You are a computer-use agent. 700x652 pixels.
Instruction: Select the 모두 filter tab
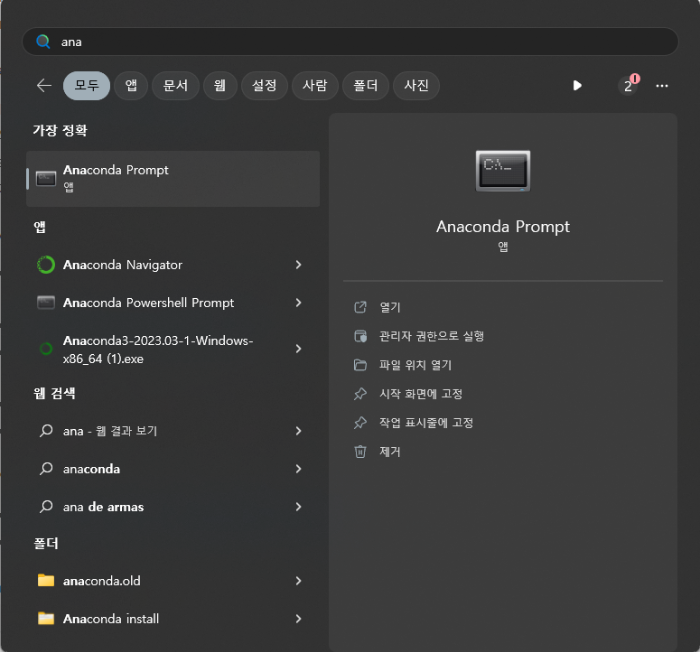87,85
